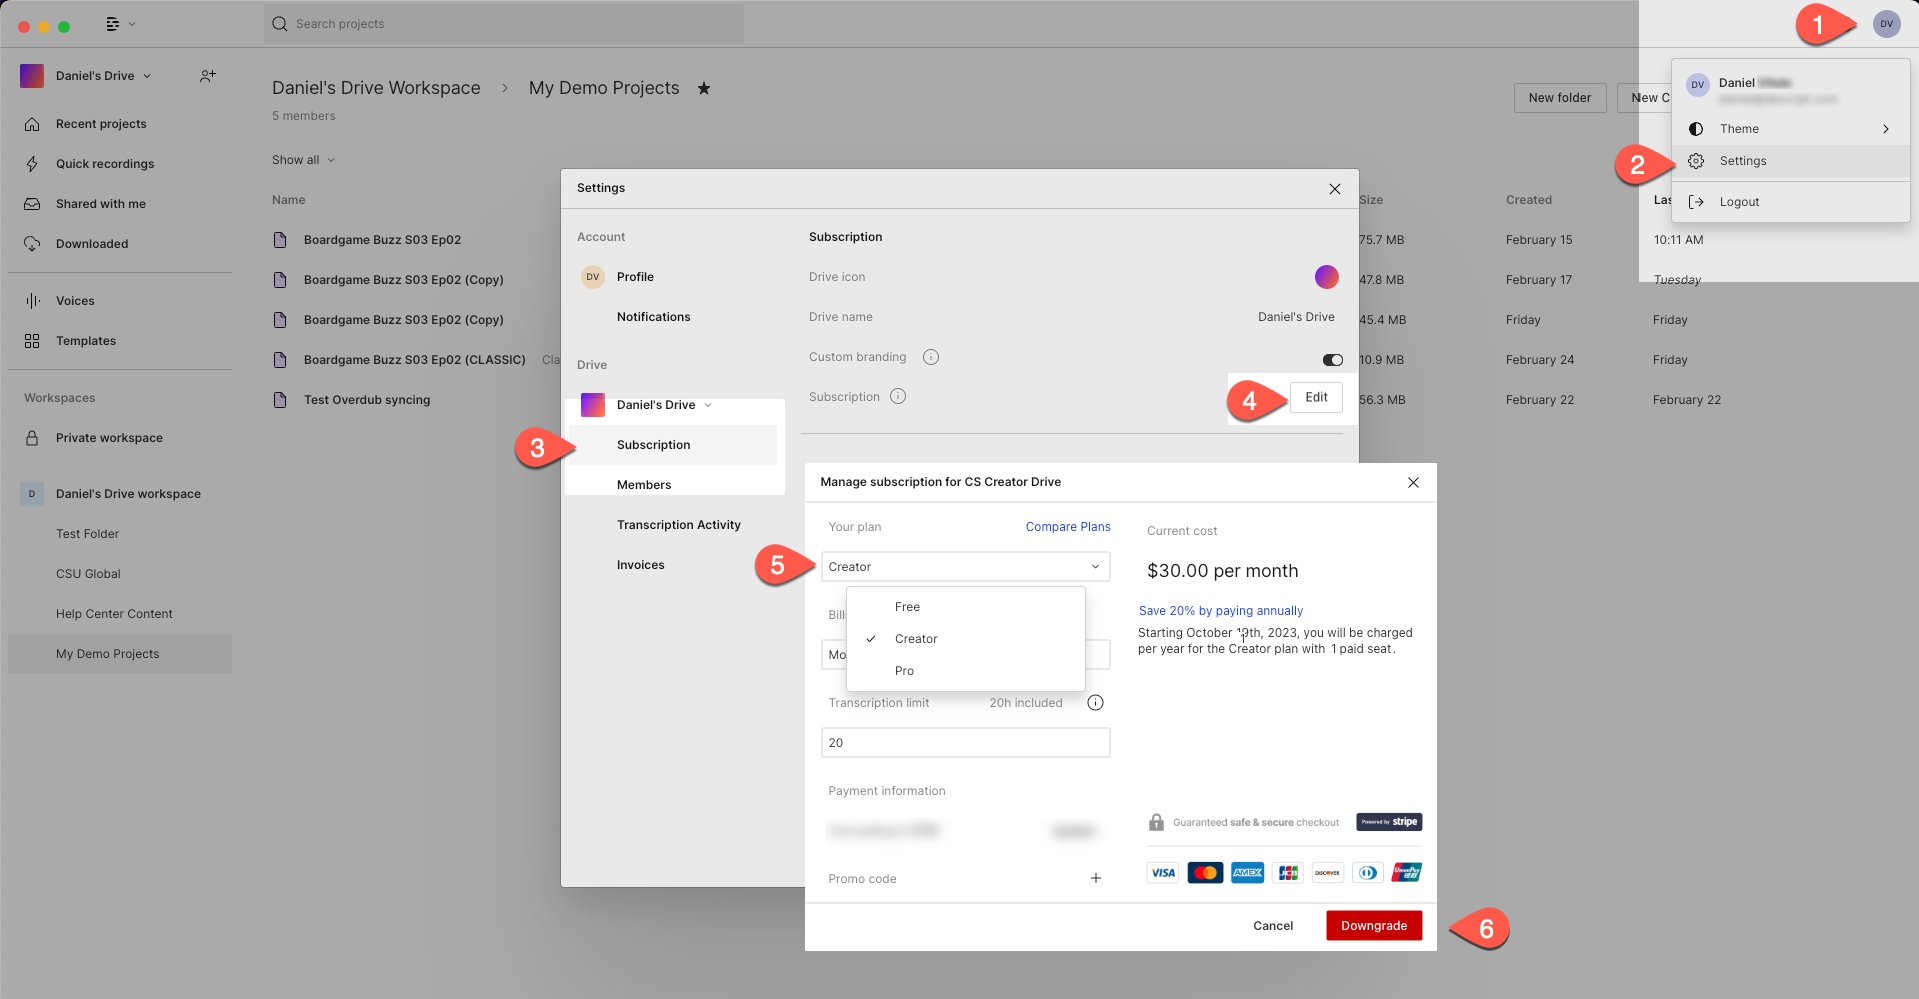Image resolution: width=1919 pixels, height=999 pixels.
Task: Click the red Downgrade button
Action: point(1374,926)
